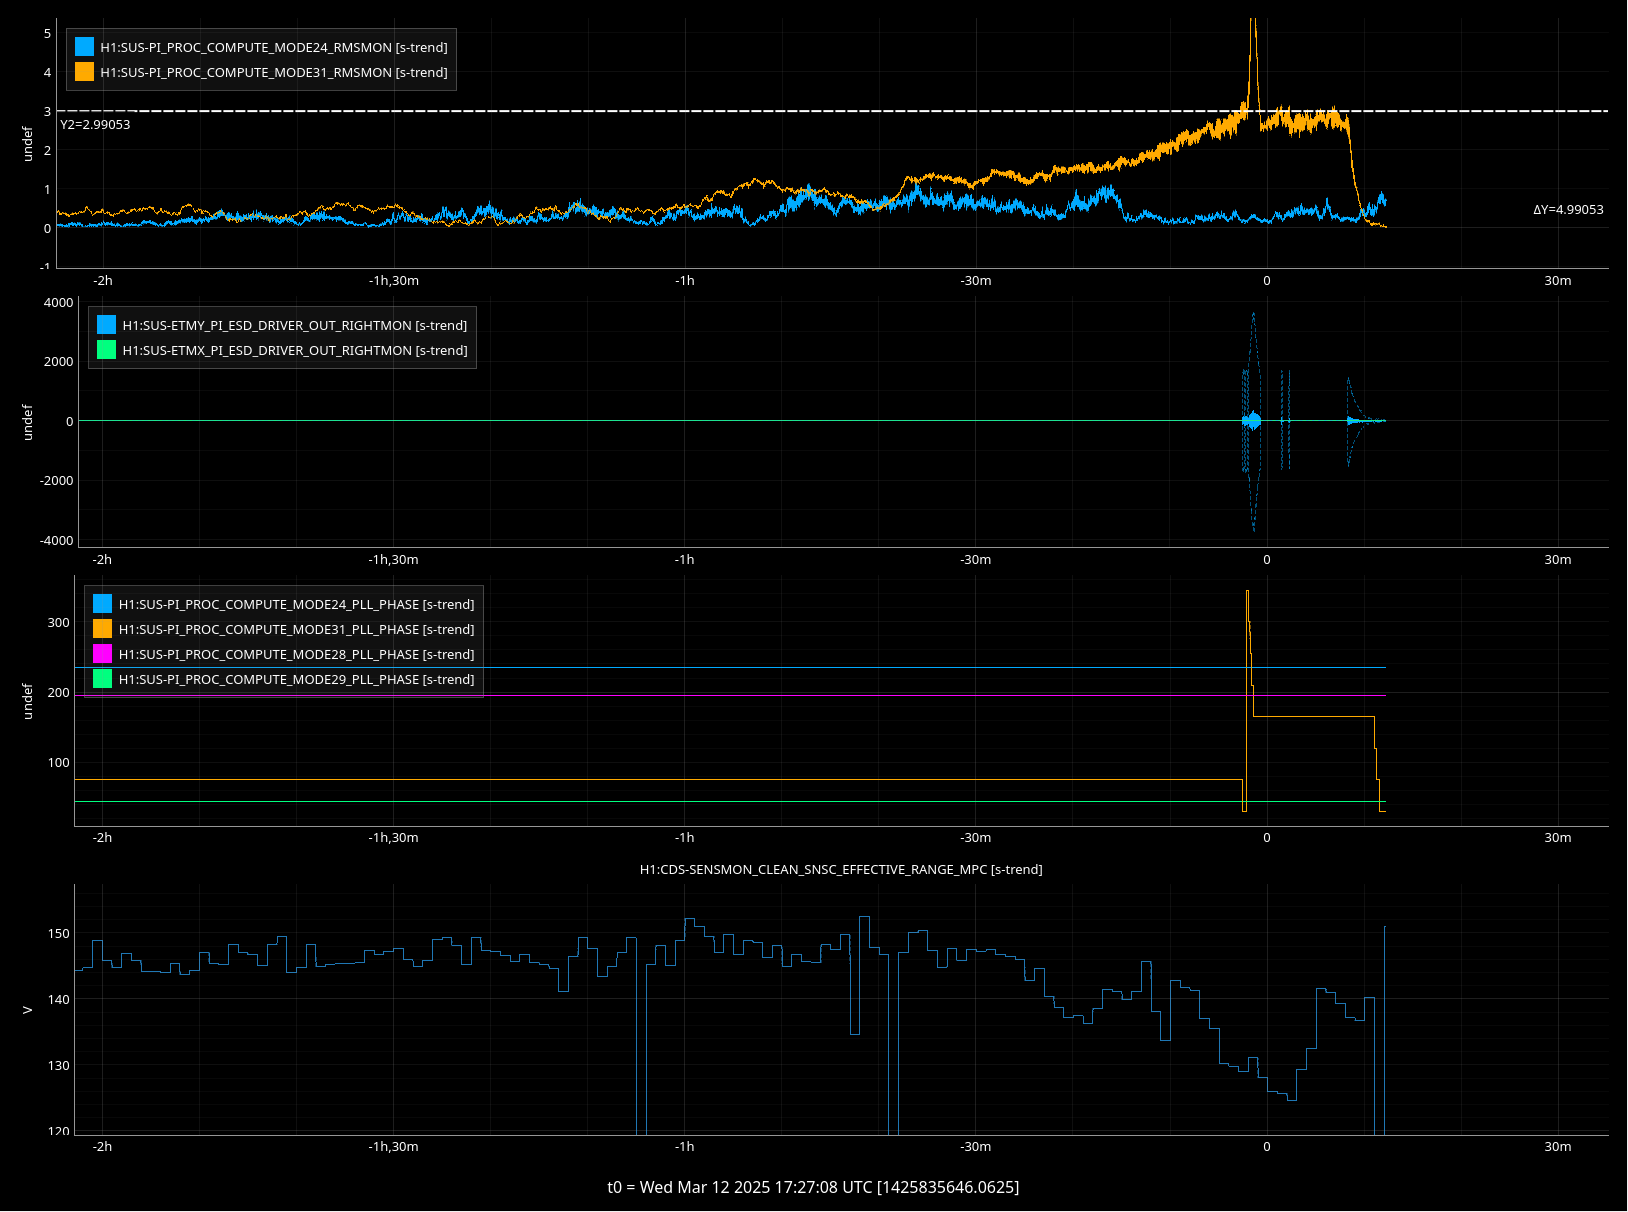Click the orange swatch for MODE31_PLL_PHASE legend entry
Image resolution: width=1628 pixels, height=1212 pixels.
point(103,629)
